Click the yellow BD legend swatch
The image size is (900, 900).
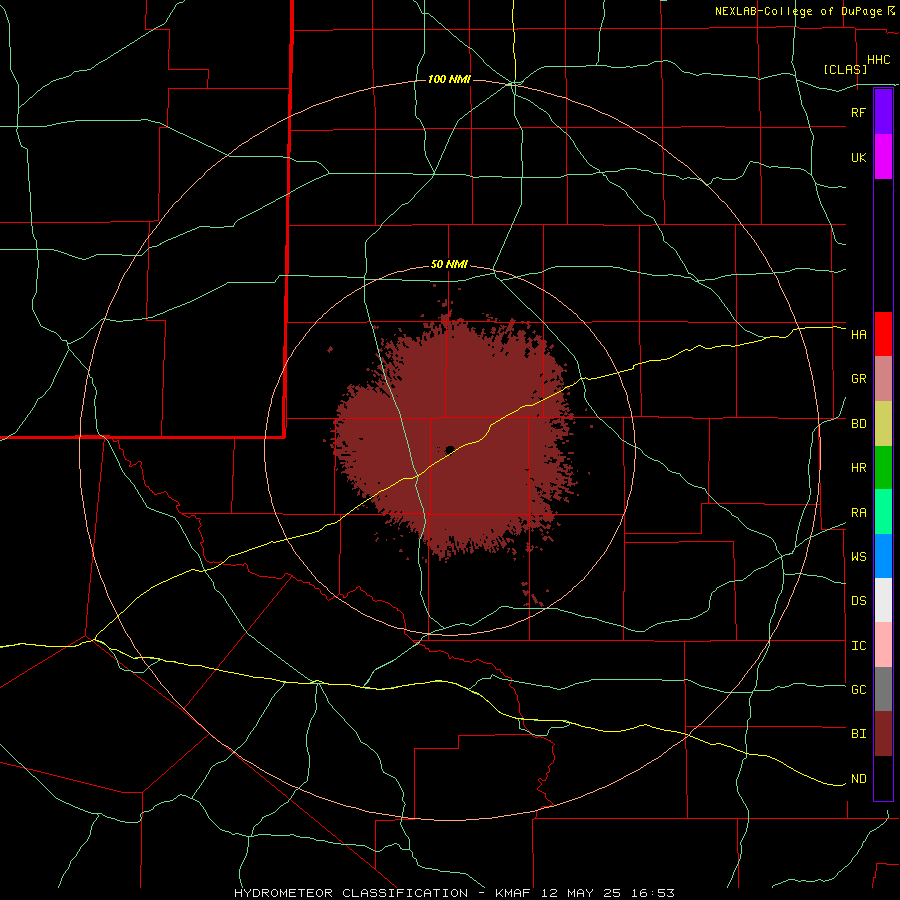883,423
